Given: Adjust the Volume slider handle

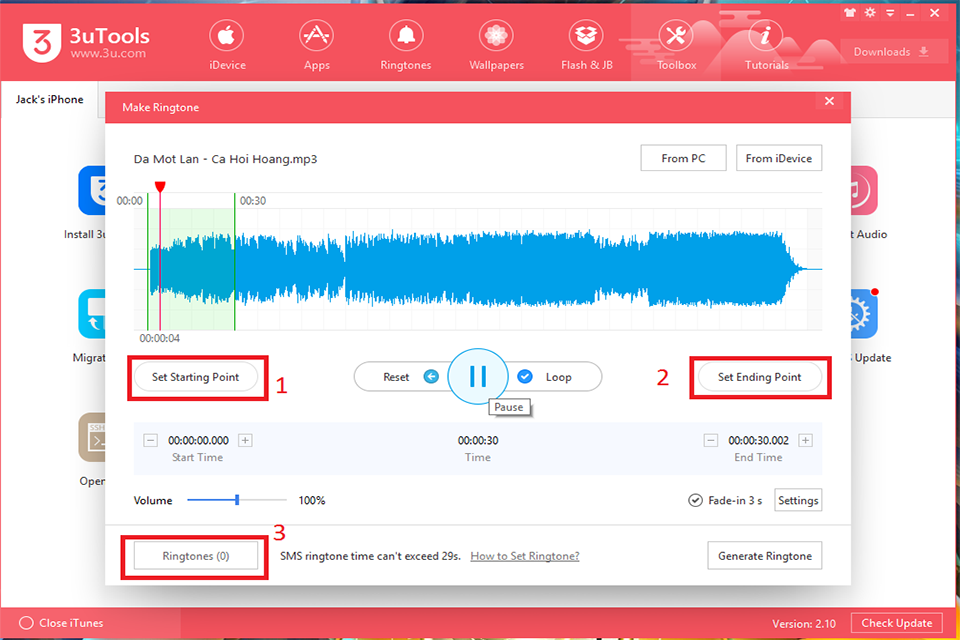Looking at the screenshot, I should [237, 500].
